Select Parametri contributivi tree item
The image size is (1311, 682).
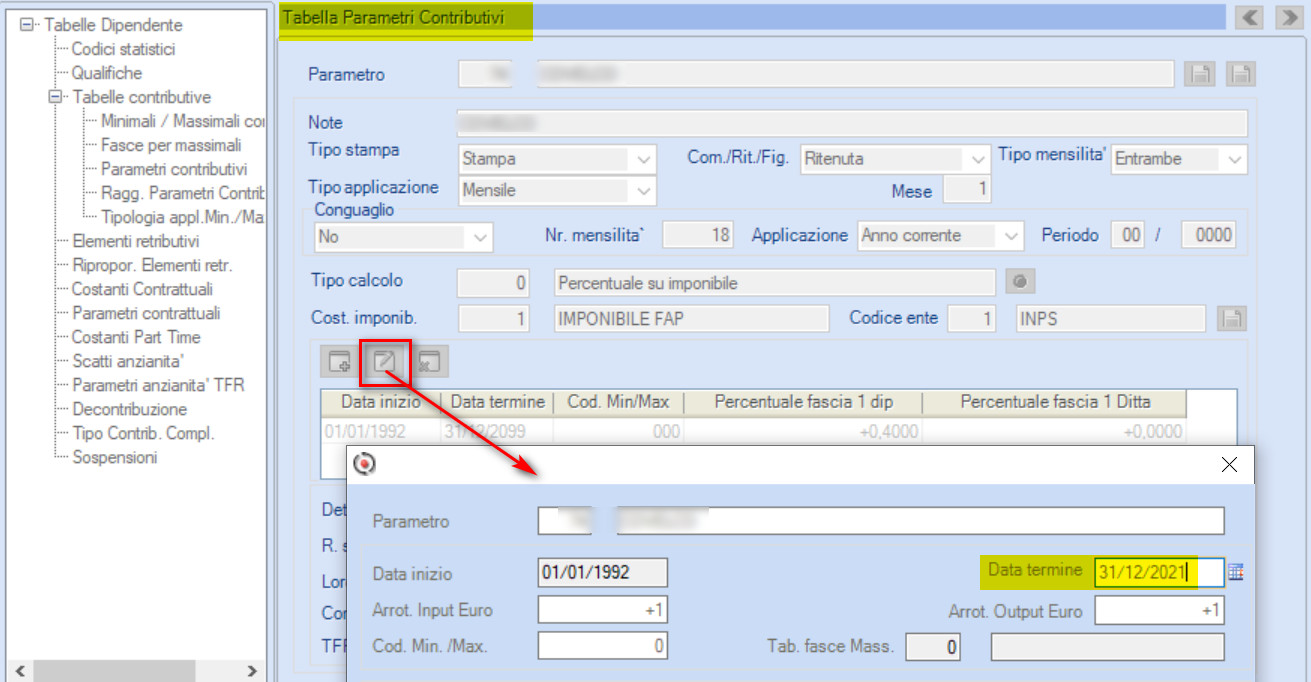point(174,169)
